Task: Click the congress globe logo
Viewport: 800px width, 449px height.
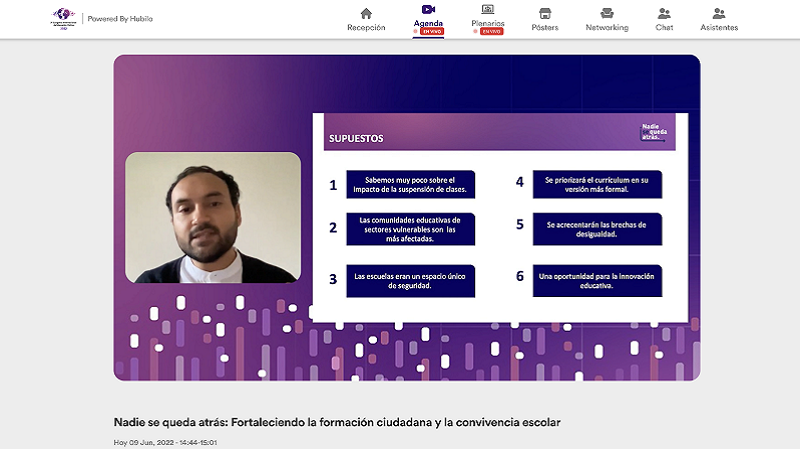Action: 64,18
